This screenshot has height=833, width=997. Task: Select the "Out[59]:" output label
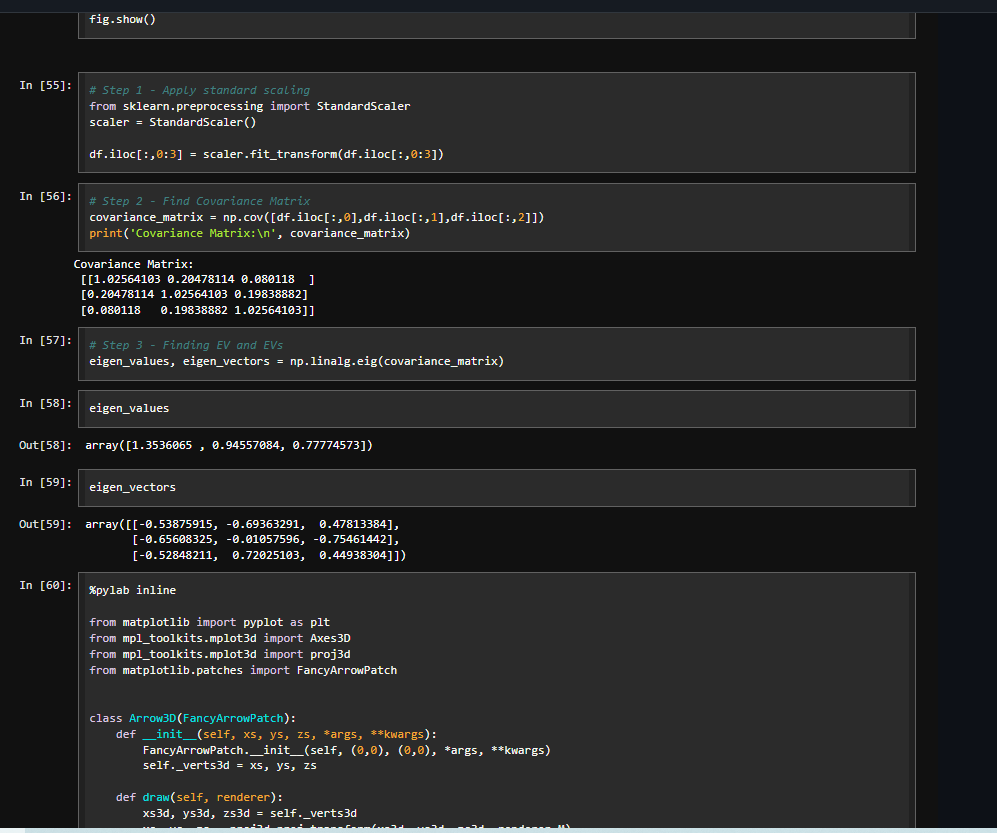[45, 525]
